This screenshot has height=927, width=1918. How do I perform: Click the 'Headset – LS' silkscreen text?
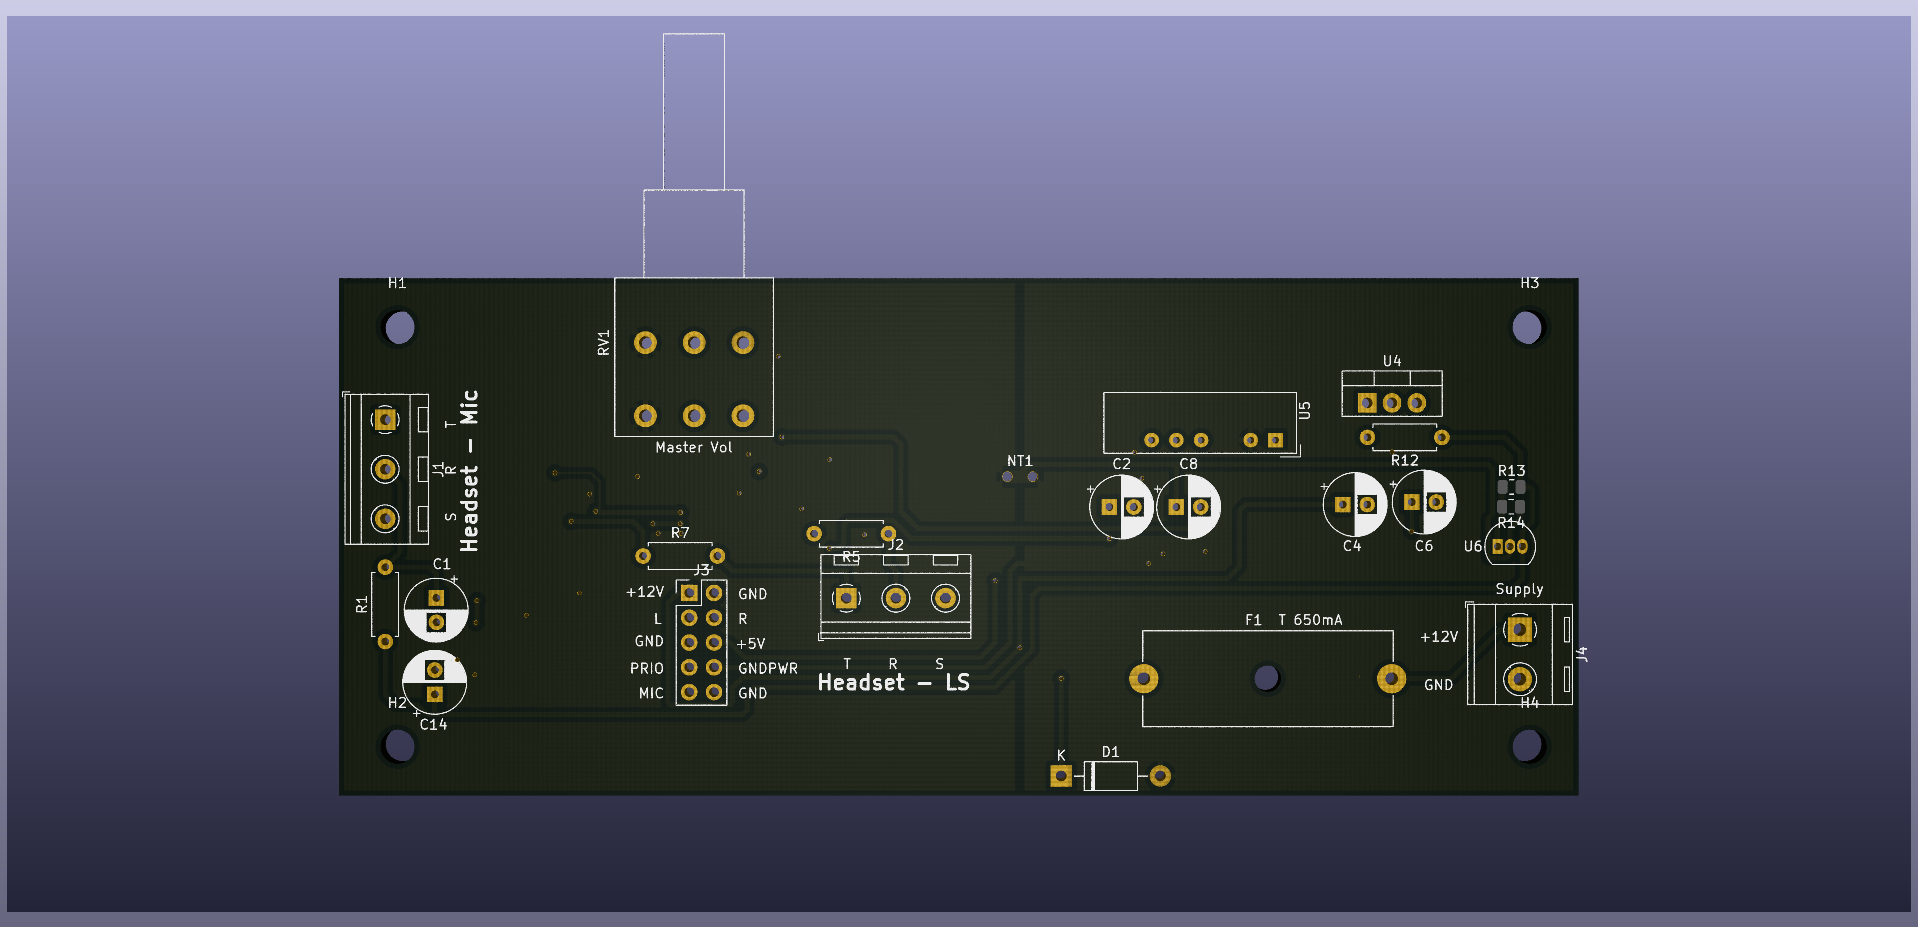(x=893, y=683)
